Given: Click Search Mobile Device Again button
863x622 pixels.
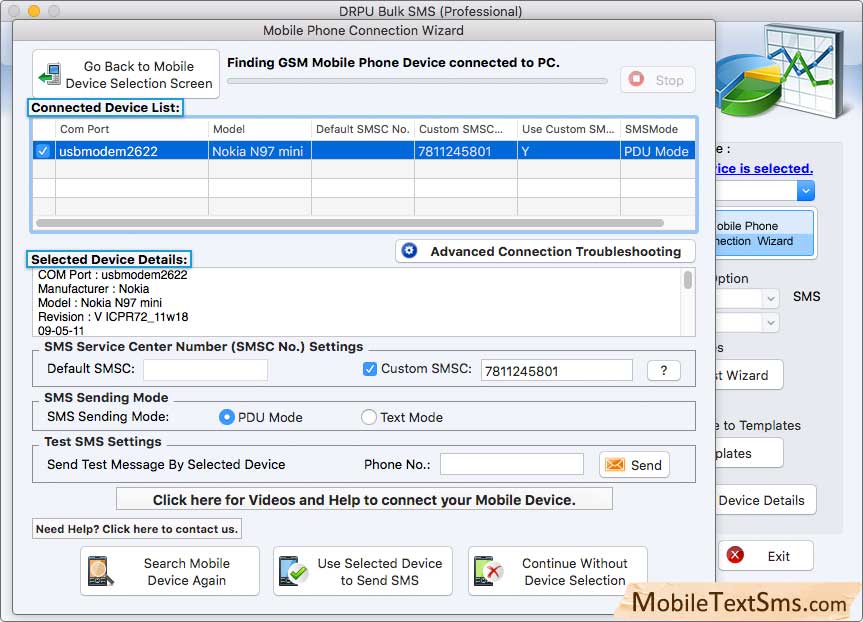Looking at the screenshot, I should (x=170, y=571).
